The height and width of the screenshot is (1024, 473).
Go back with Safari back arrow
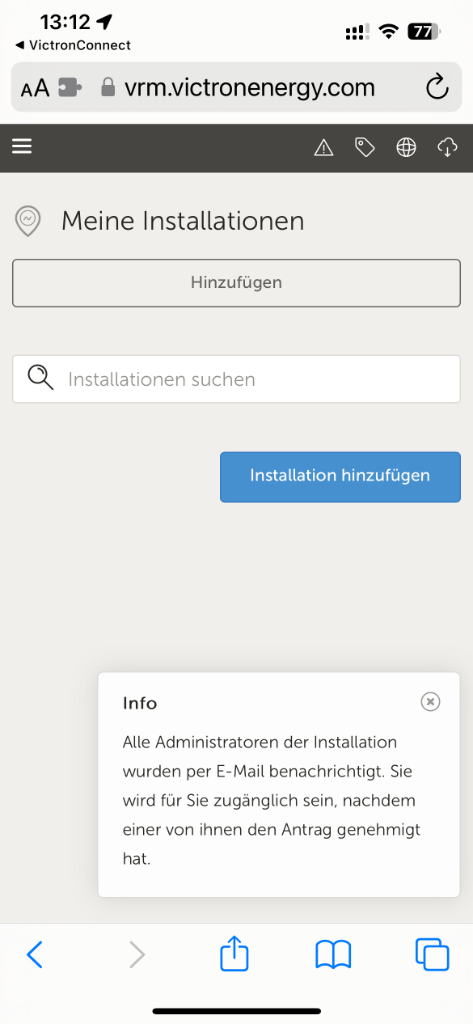click(x=35, y=955)
